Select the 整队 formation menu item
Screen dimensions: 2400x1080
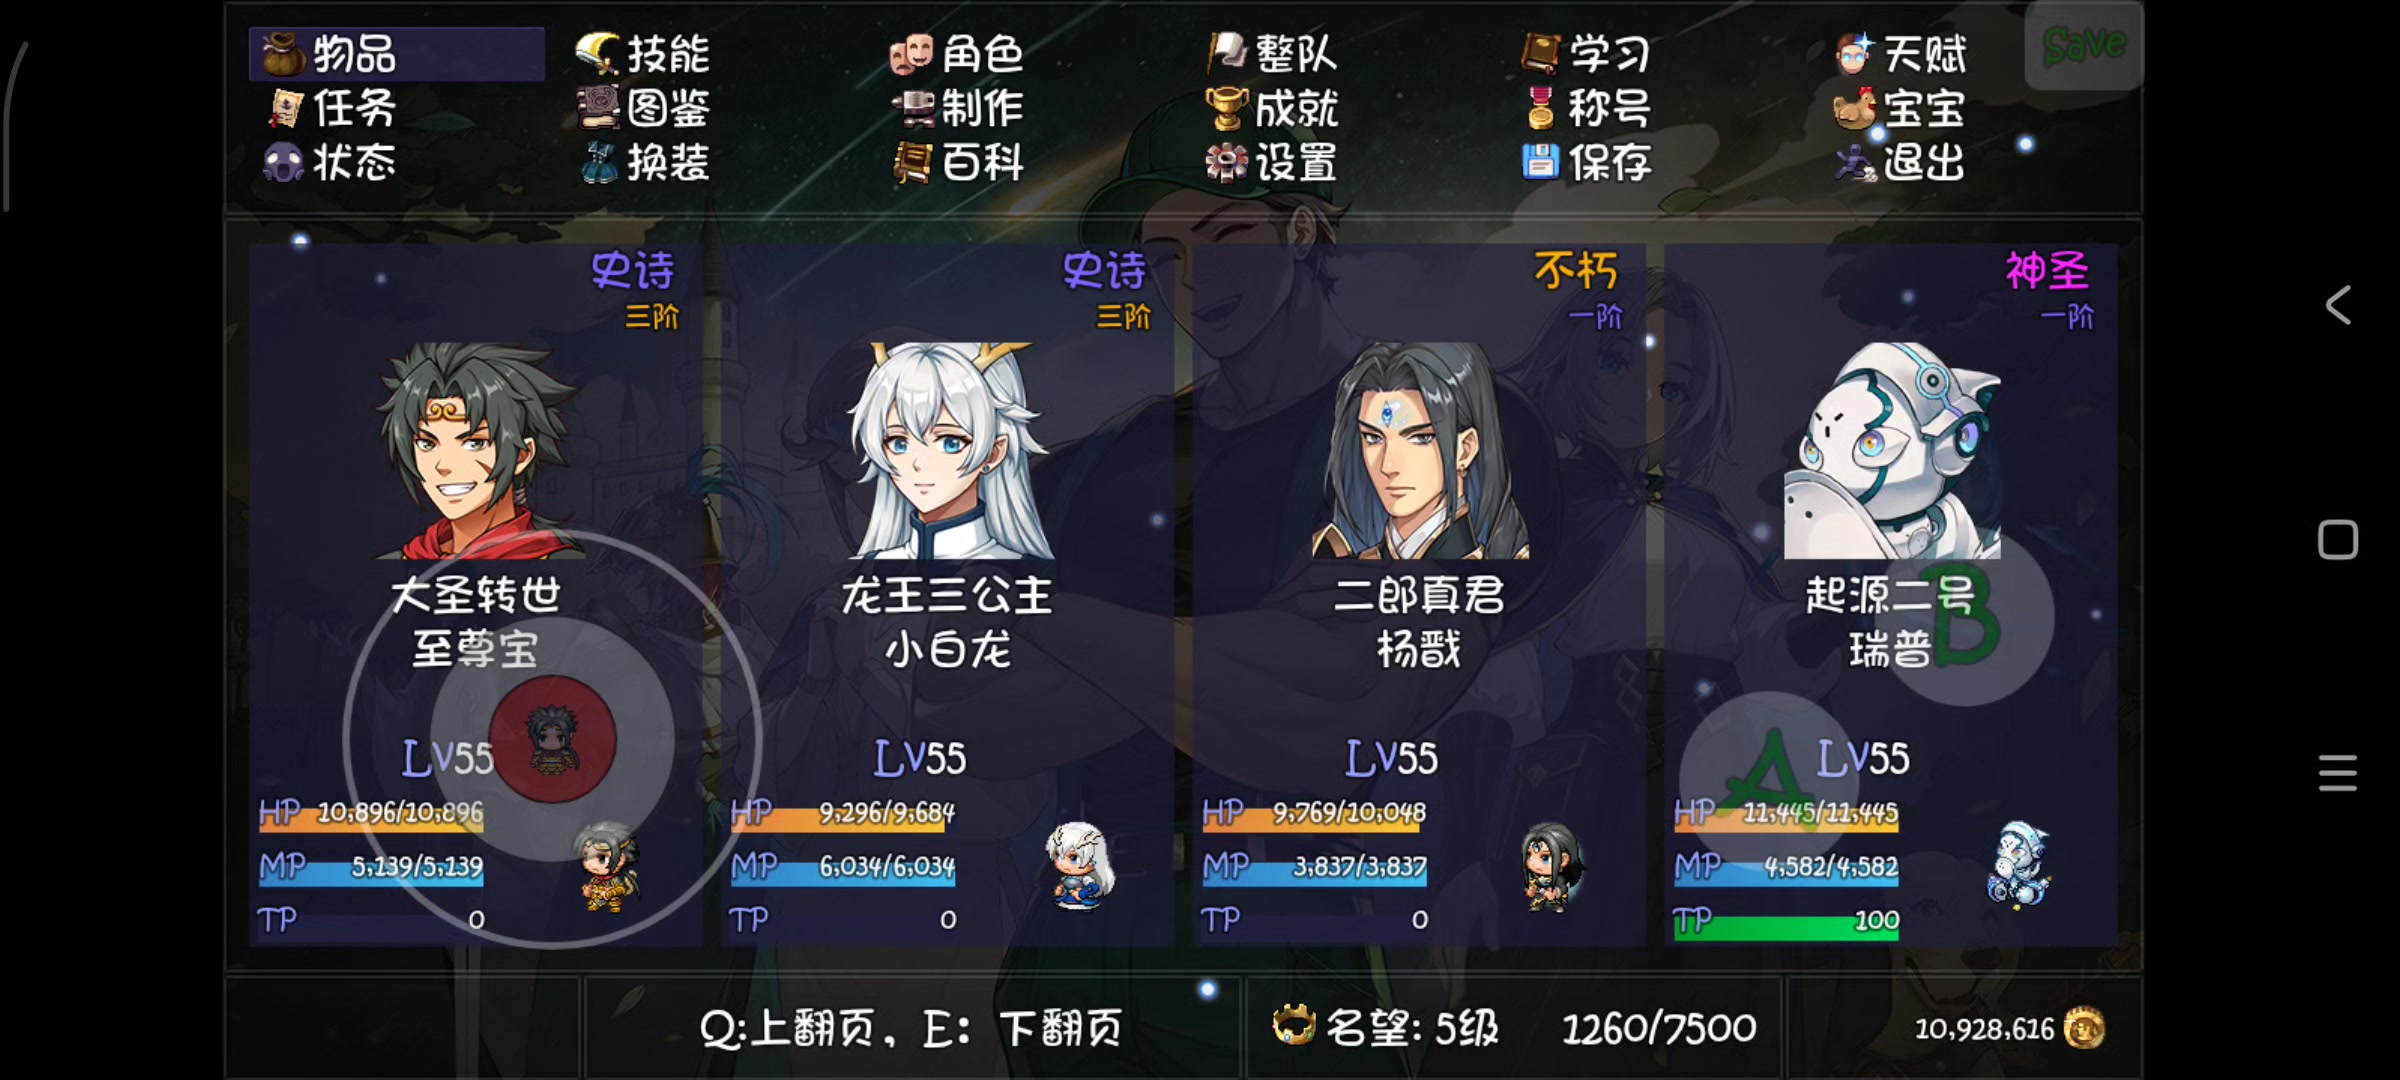tap(1272, 54)
